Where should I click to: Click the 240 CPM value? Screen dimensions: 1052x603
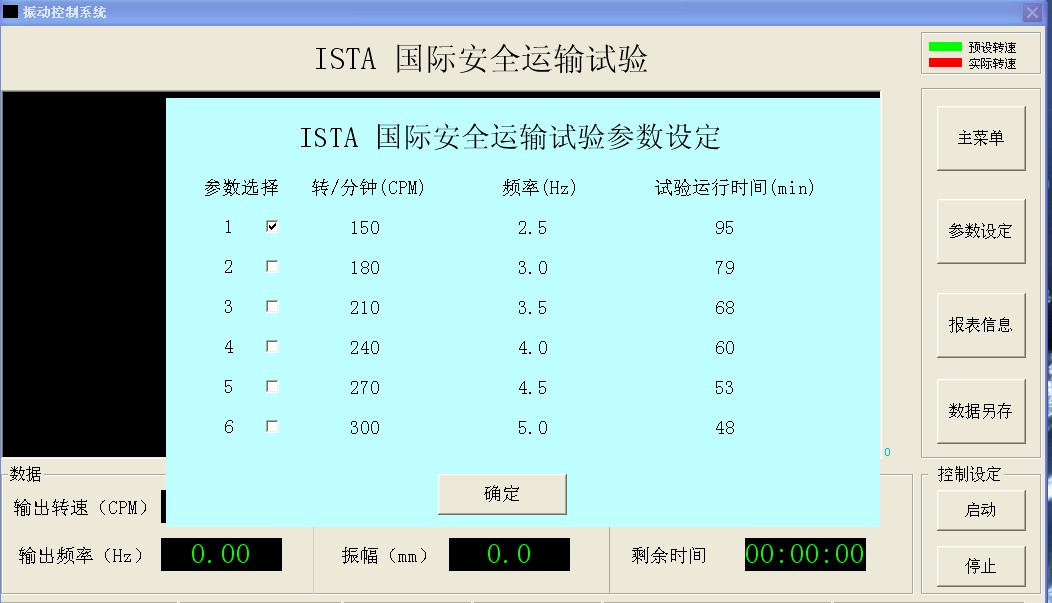point(365,348)
